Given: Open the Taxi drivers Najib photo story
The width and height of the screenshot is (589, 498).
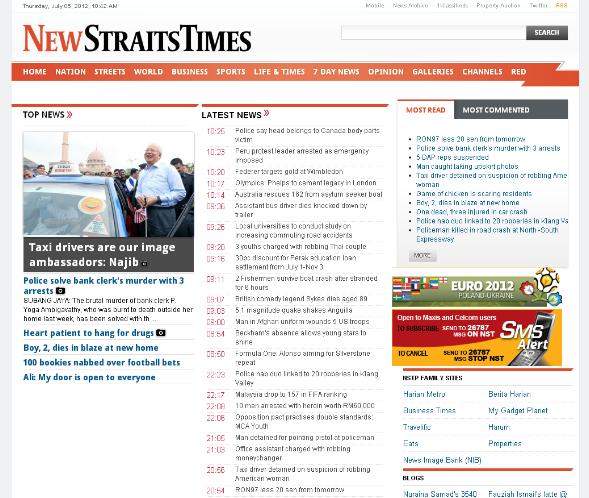Looking at the screenshot, I should [109, 184].
